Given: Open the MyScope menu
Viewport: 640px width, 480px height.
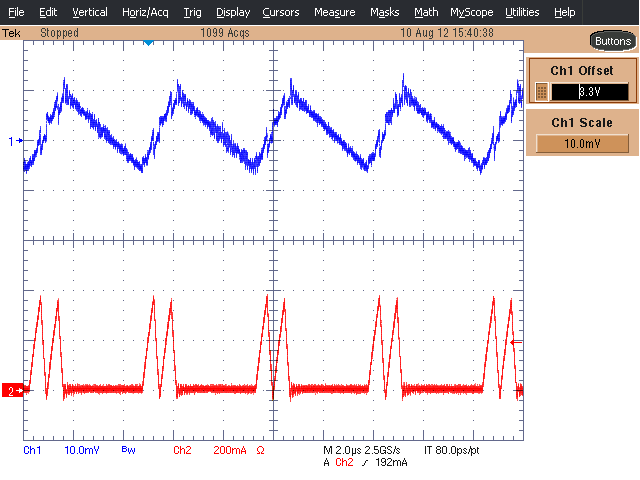Looking at the screenshot, I should pos(471,12).
